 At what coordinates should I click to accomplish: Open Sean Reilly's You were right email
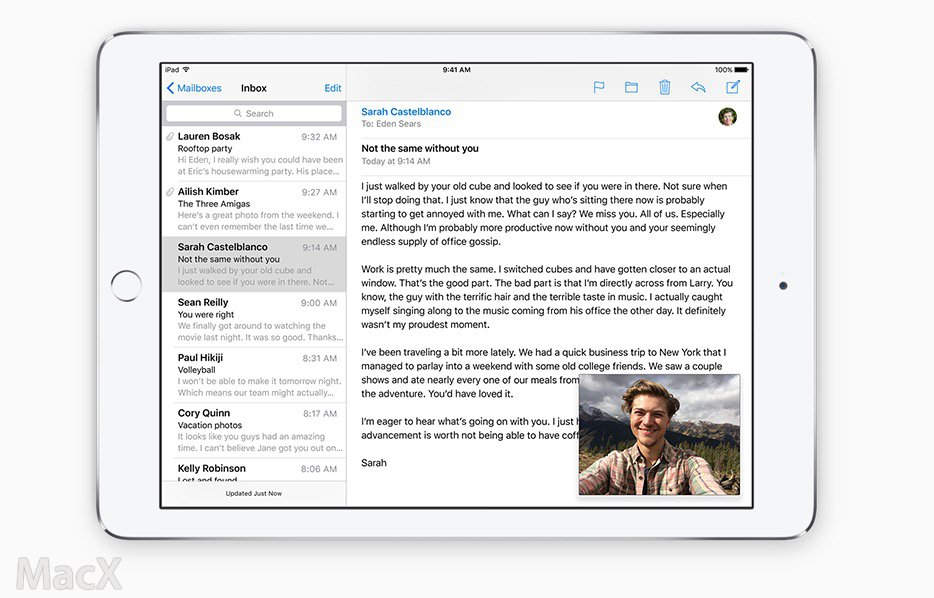tap(254, 319)
